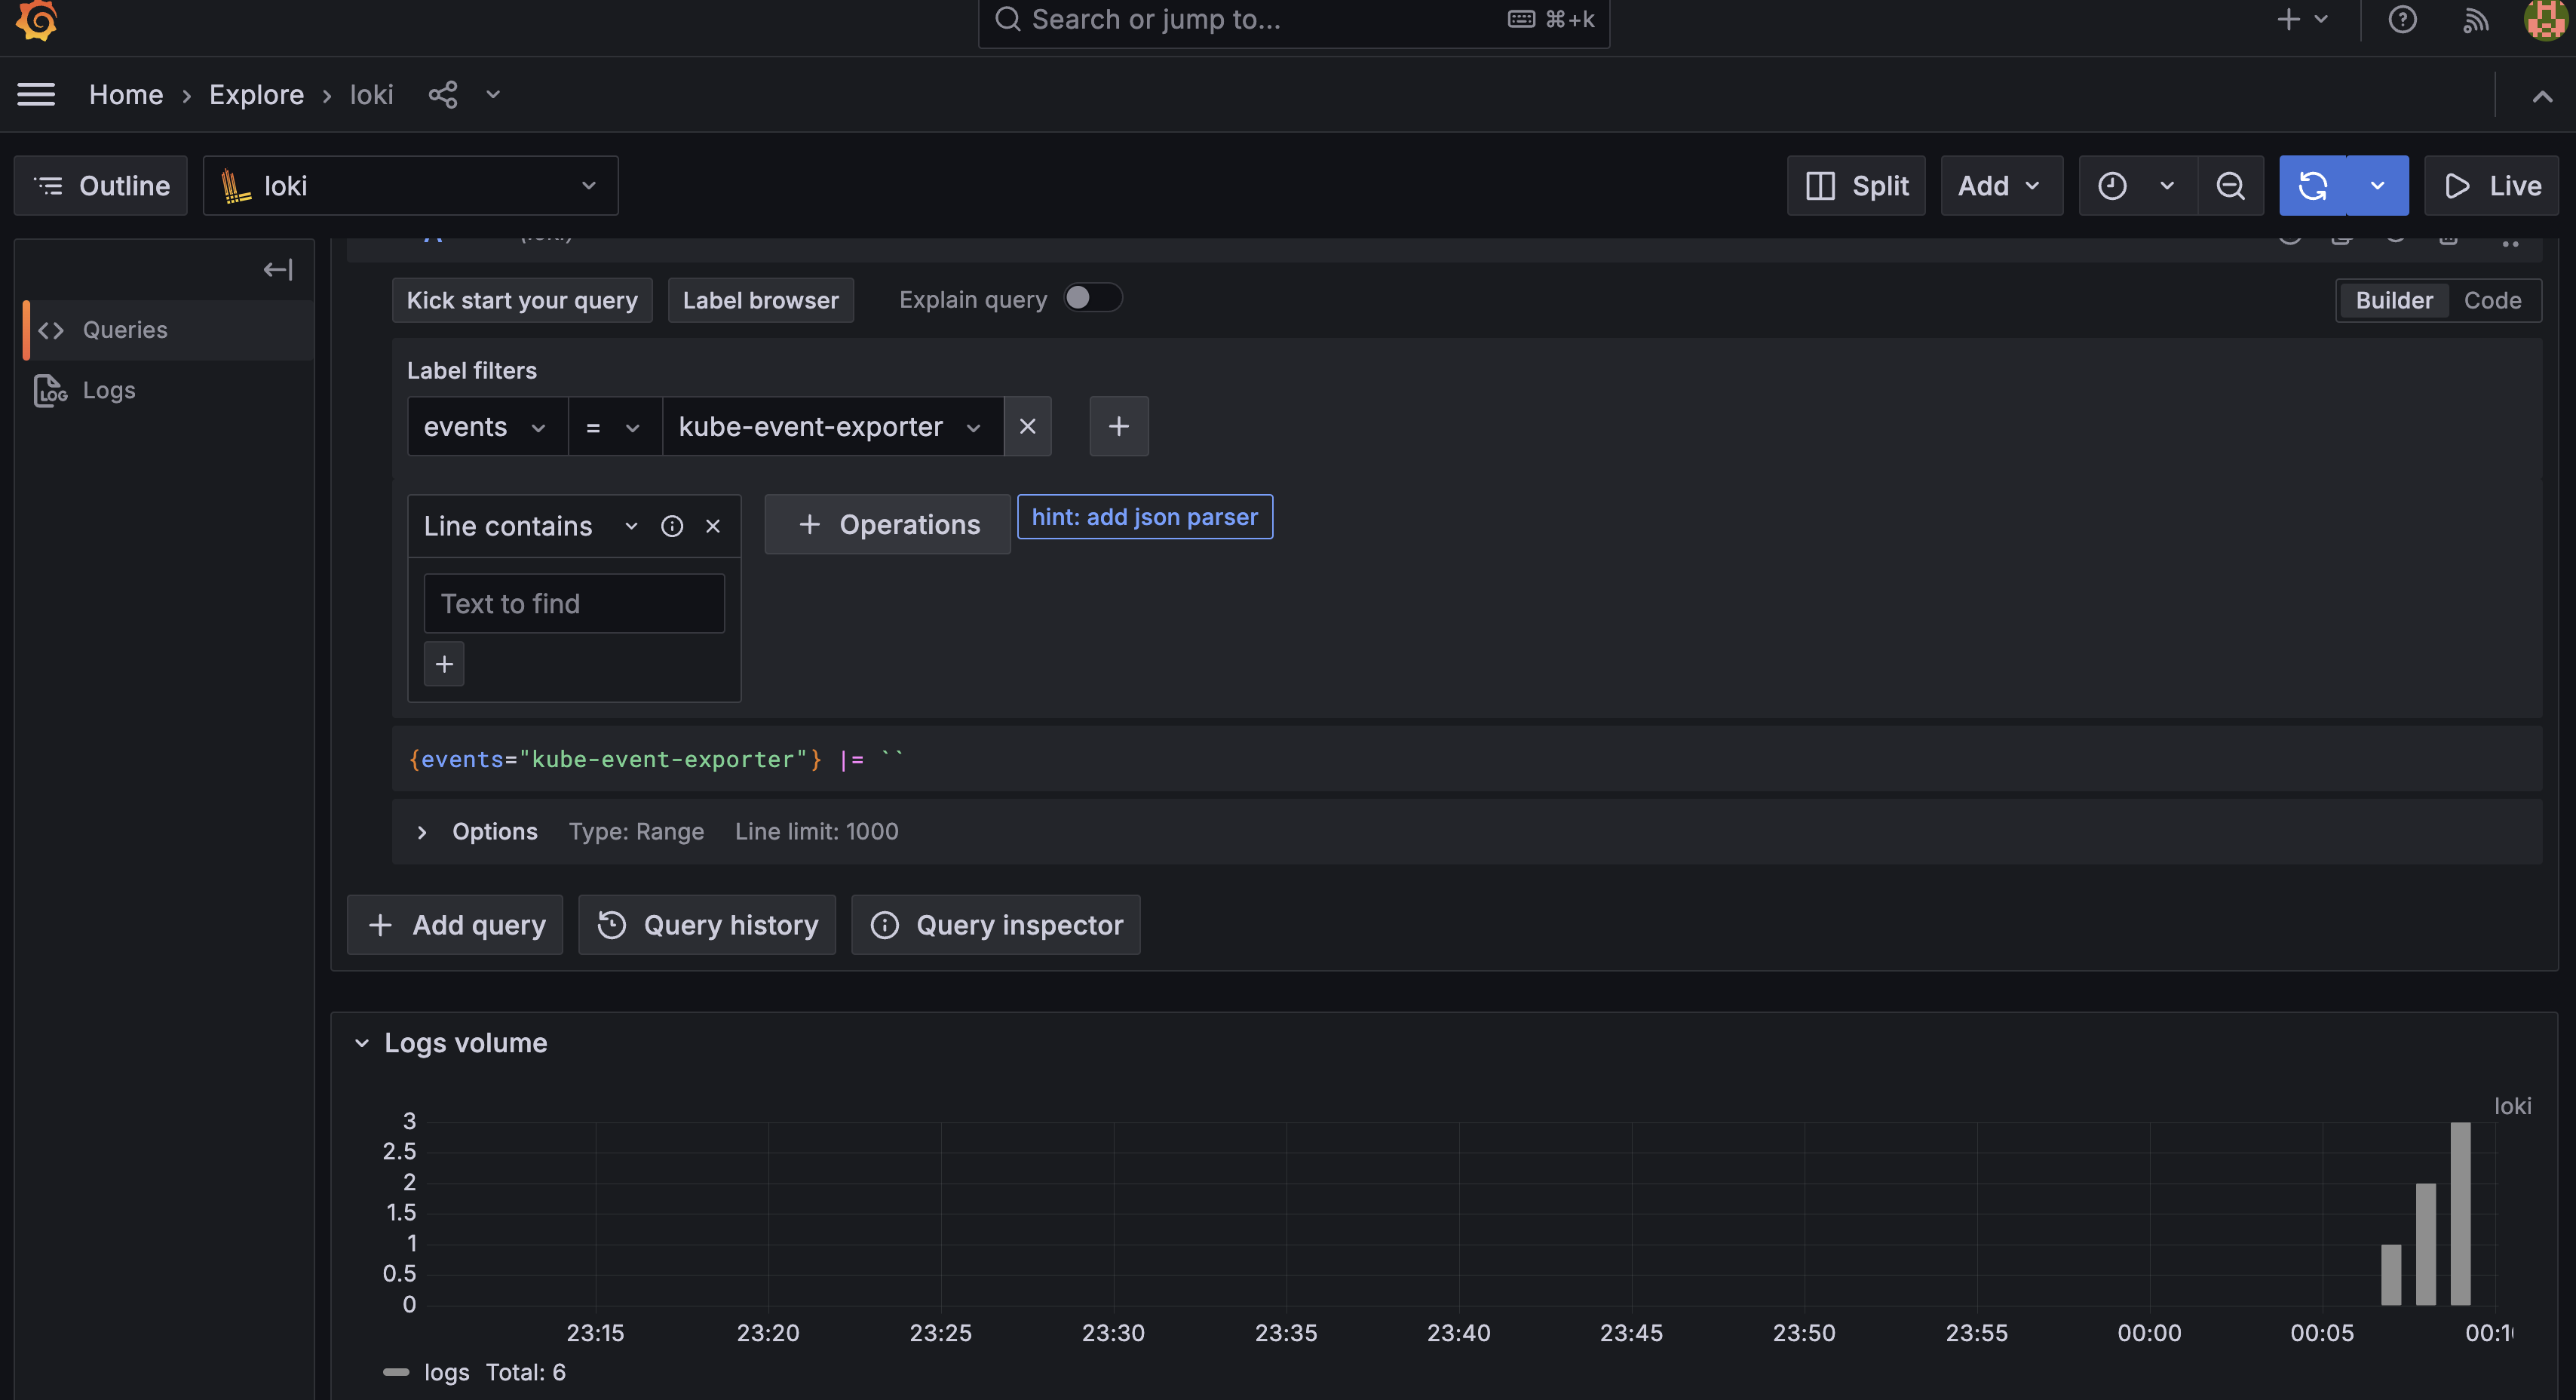
Task: Remove the events label filter
Action: tap(1027, 427)
